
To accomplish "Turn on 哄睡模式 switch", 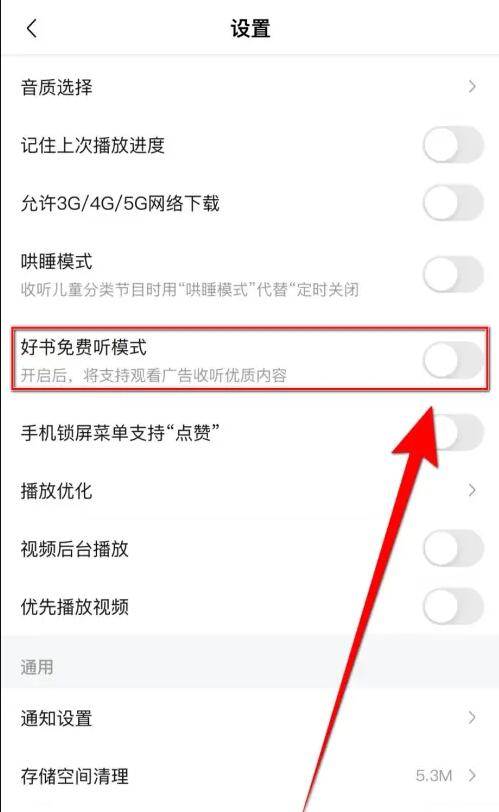I will tap(453, 273).
